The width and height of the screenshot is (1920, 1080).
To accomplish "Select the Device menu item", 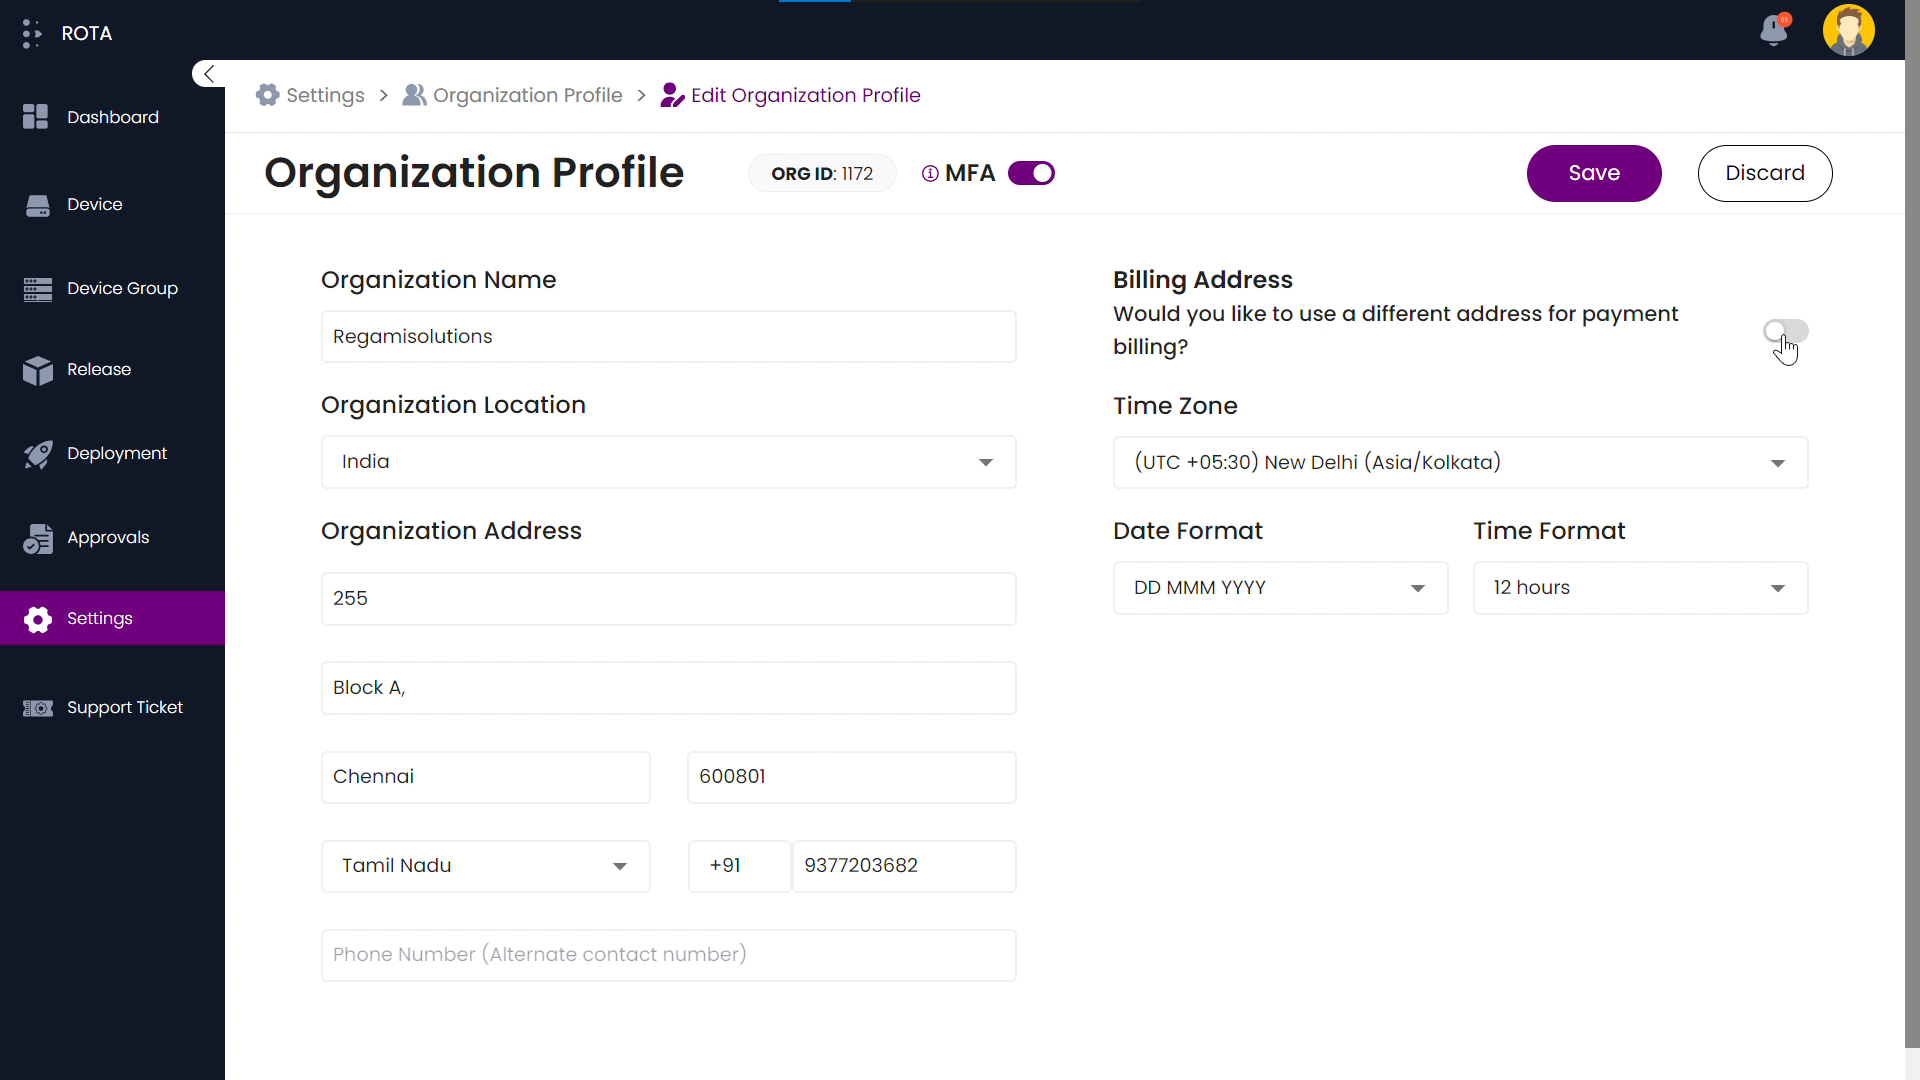I will (95, 204).
